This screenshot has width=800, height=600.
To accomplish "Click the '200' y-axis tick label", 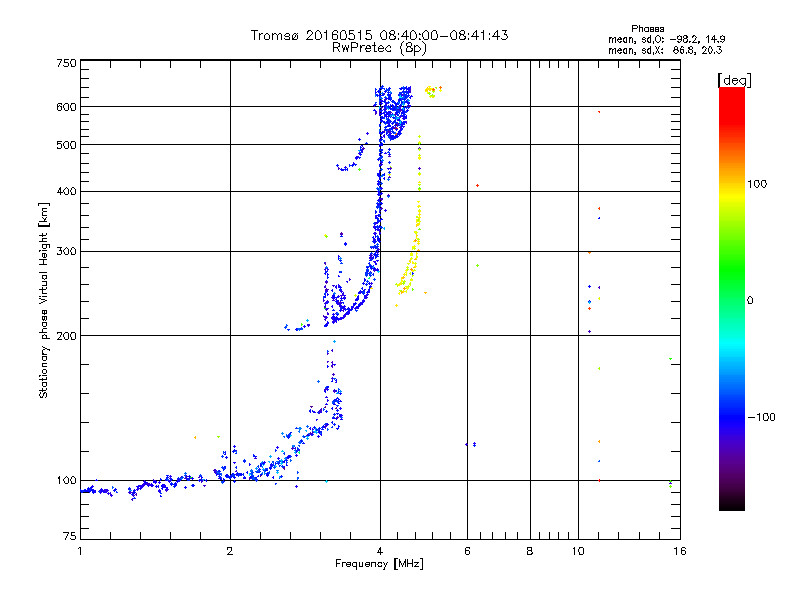I will click(x=66, y=336).
